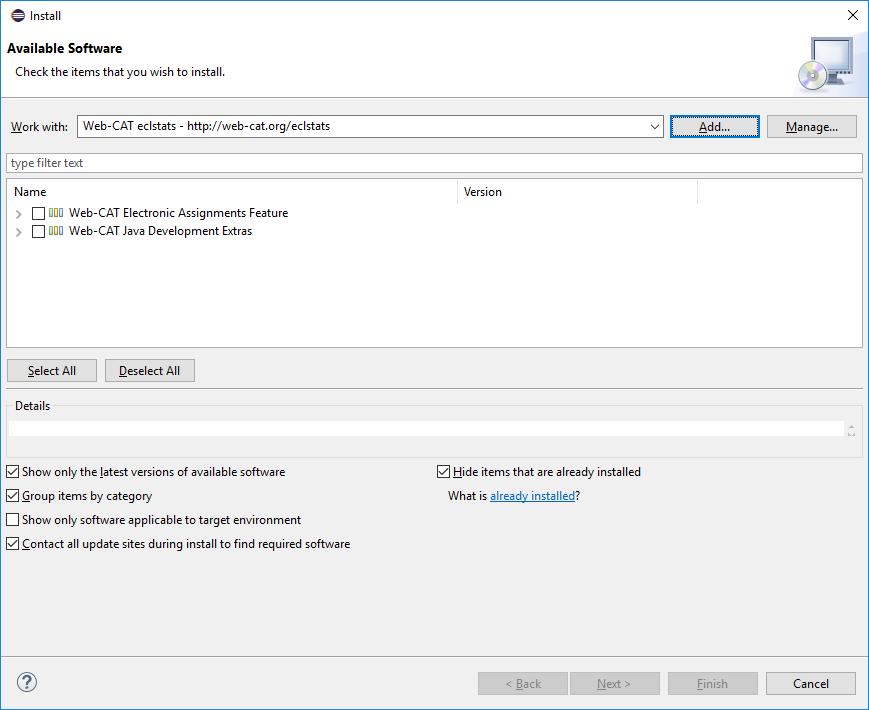
Task: Click the Details pane scroll-up arrow
Action: [851, 424]
